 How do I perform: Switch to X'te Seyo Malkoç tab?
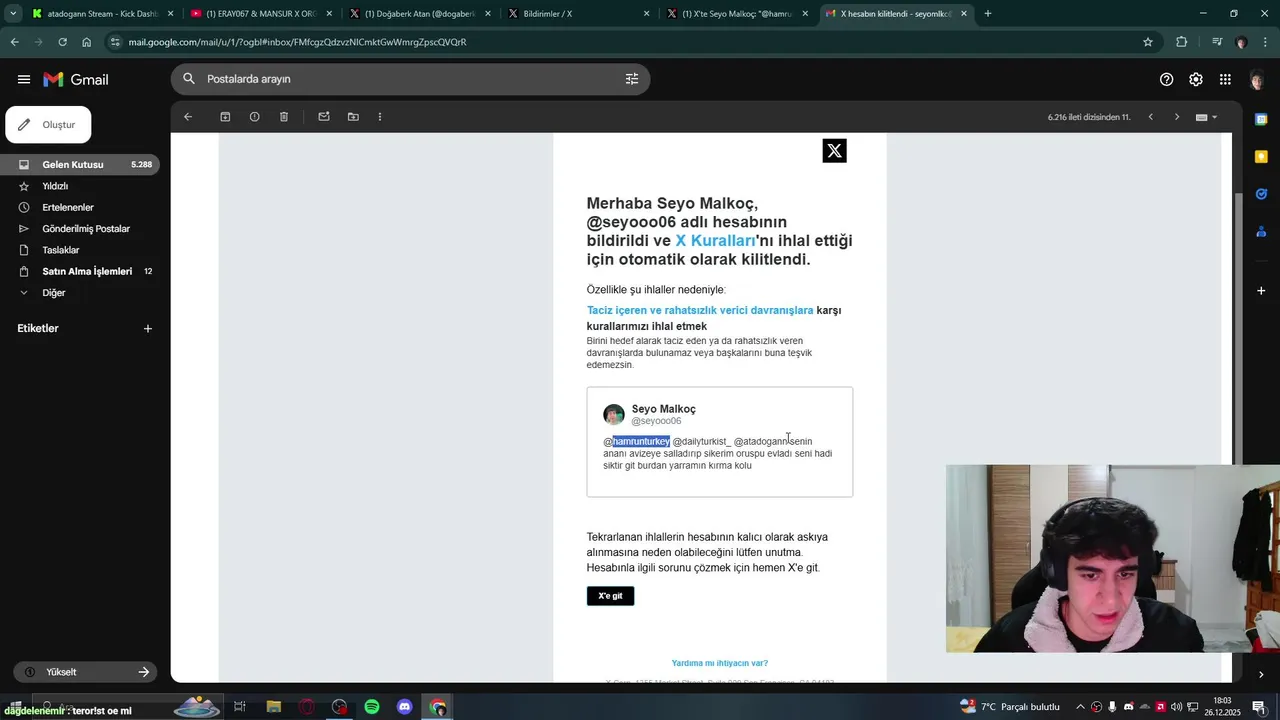pyautogui.click(x=736, y=14)
